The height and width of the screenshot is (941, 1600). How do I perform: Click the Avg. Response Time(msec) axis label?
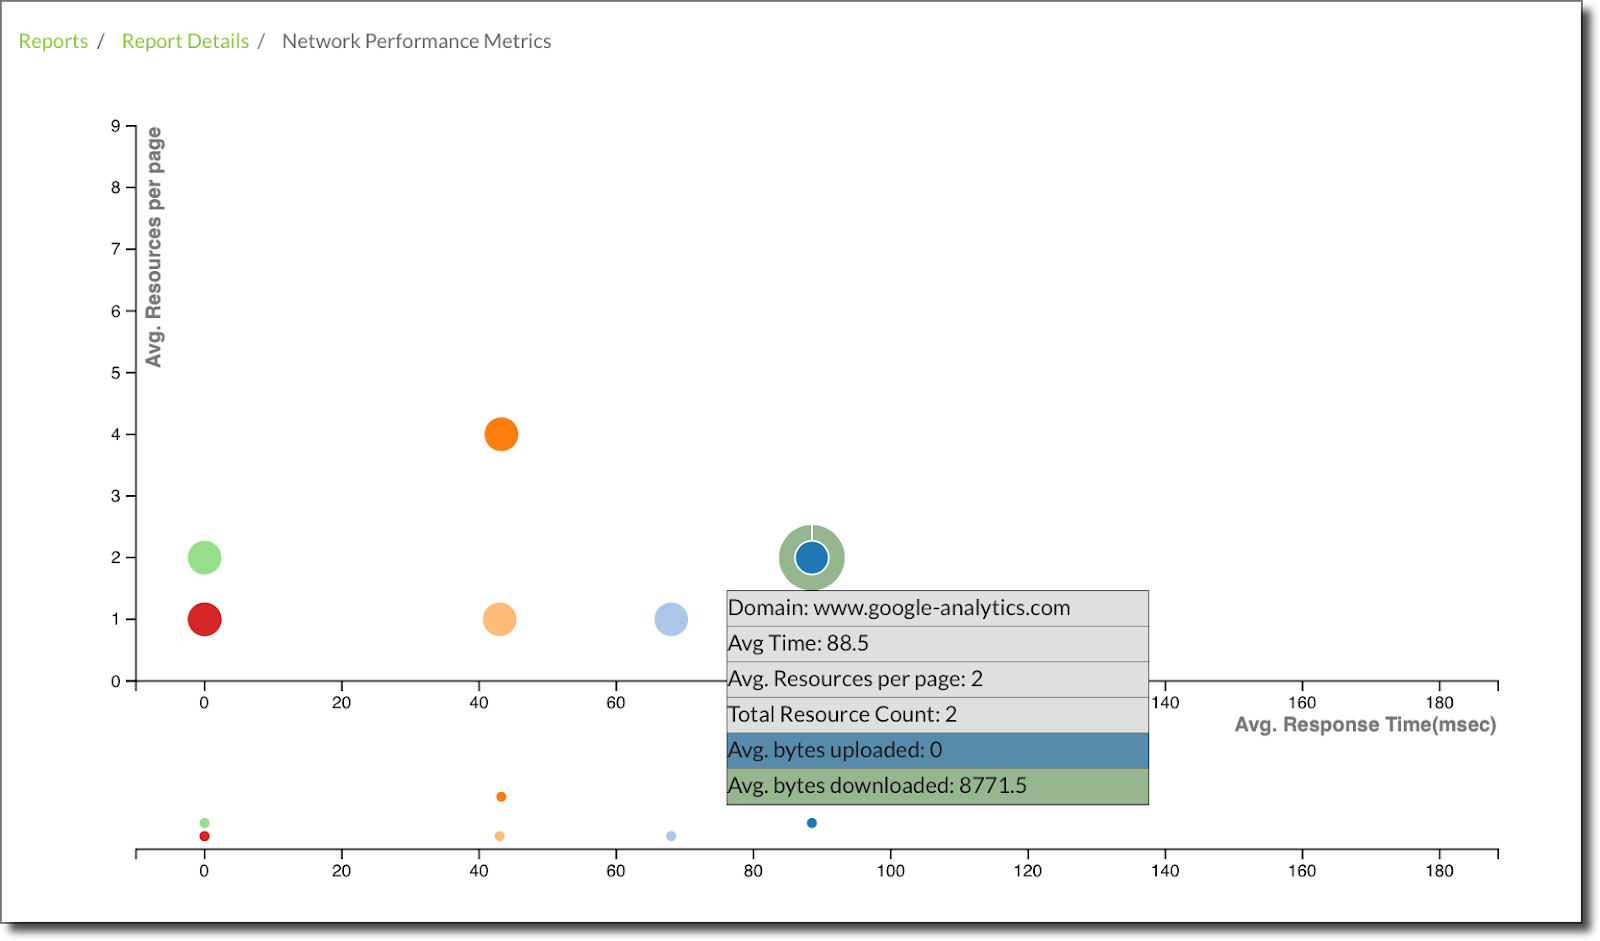click(1365, 725)
